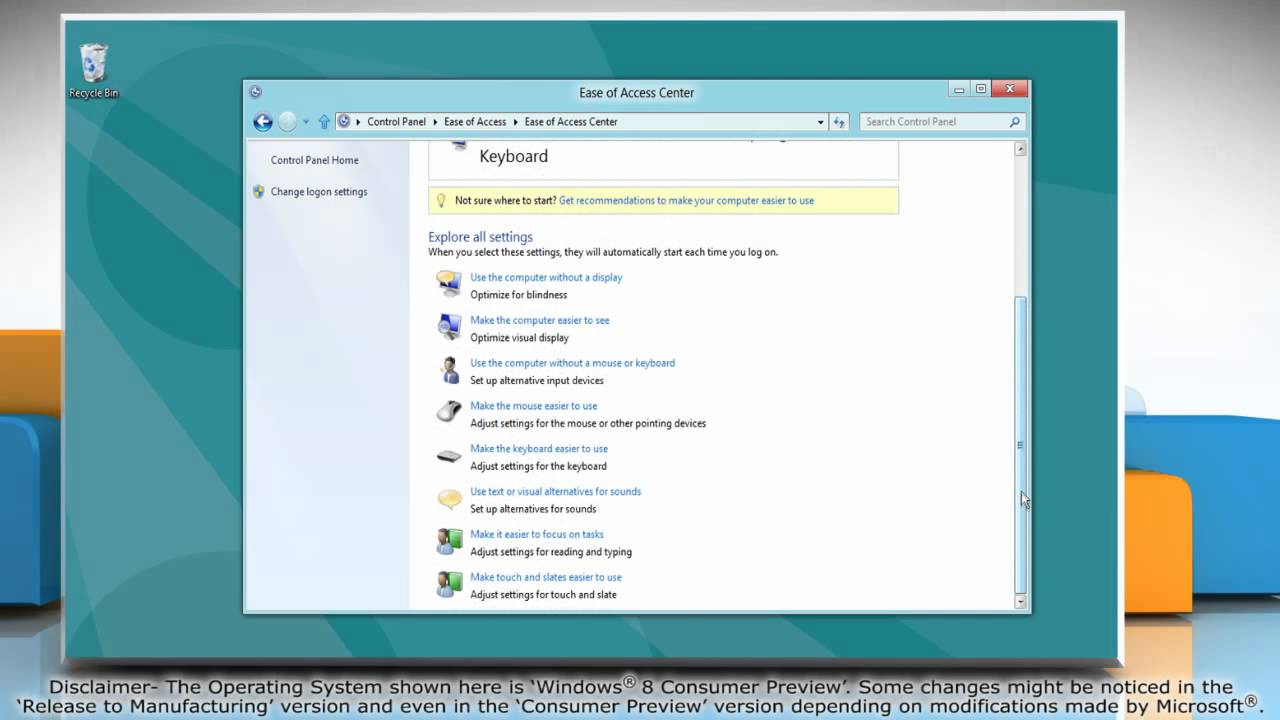This screenshot has height=720, width=1280.
Task: Click the Refresh button beside address bar
Action: (840, 122)
